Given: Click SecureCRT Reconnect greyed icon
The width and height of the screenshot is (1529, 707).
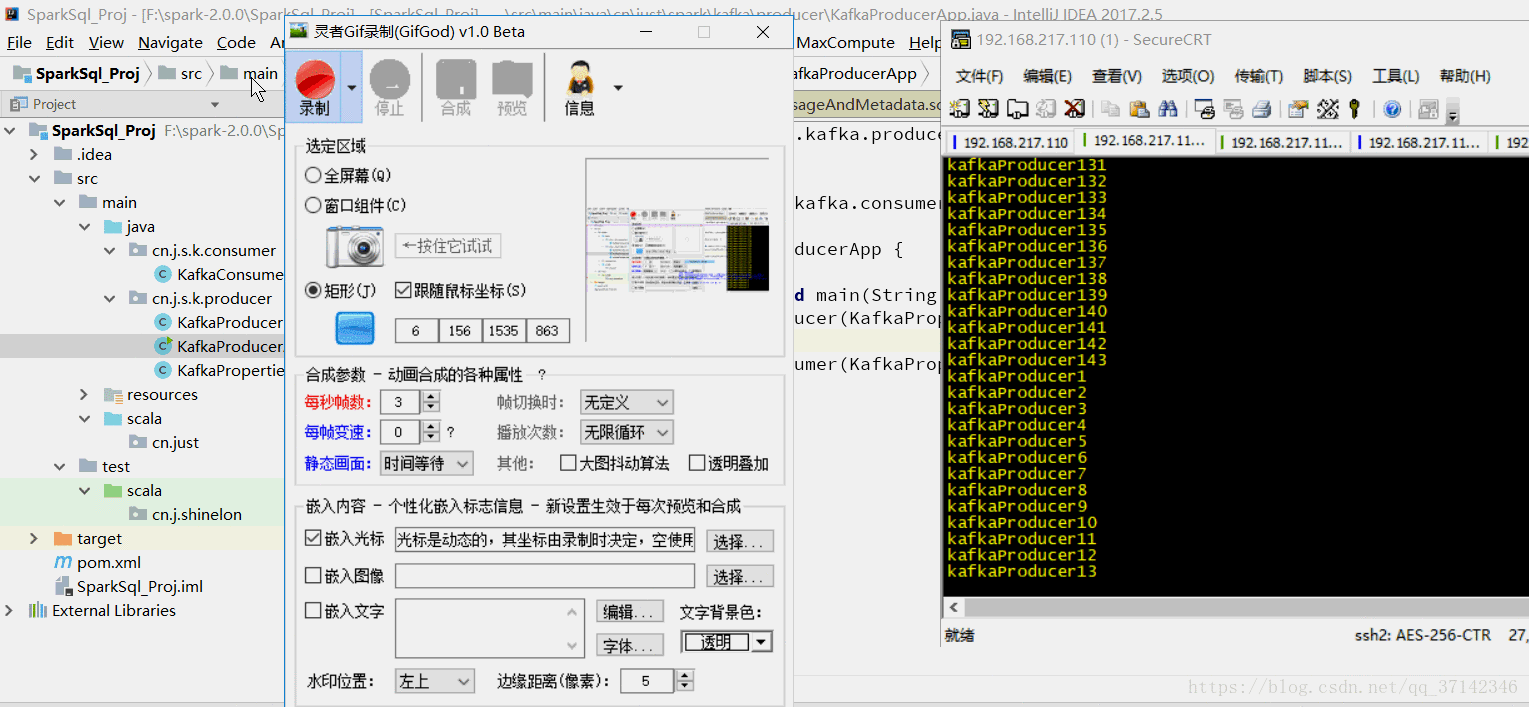Looking at the screenshot, I should pos(1046,109).
